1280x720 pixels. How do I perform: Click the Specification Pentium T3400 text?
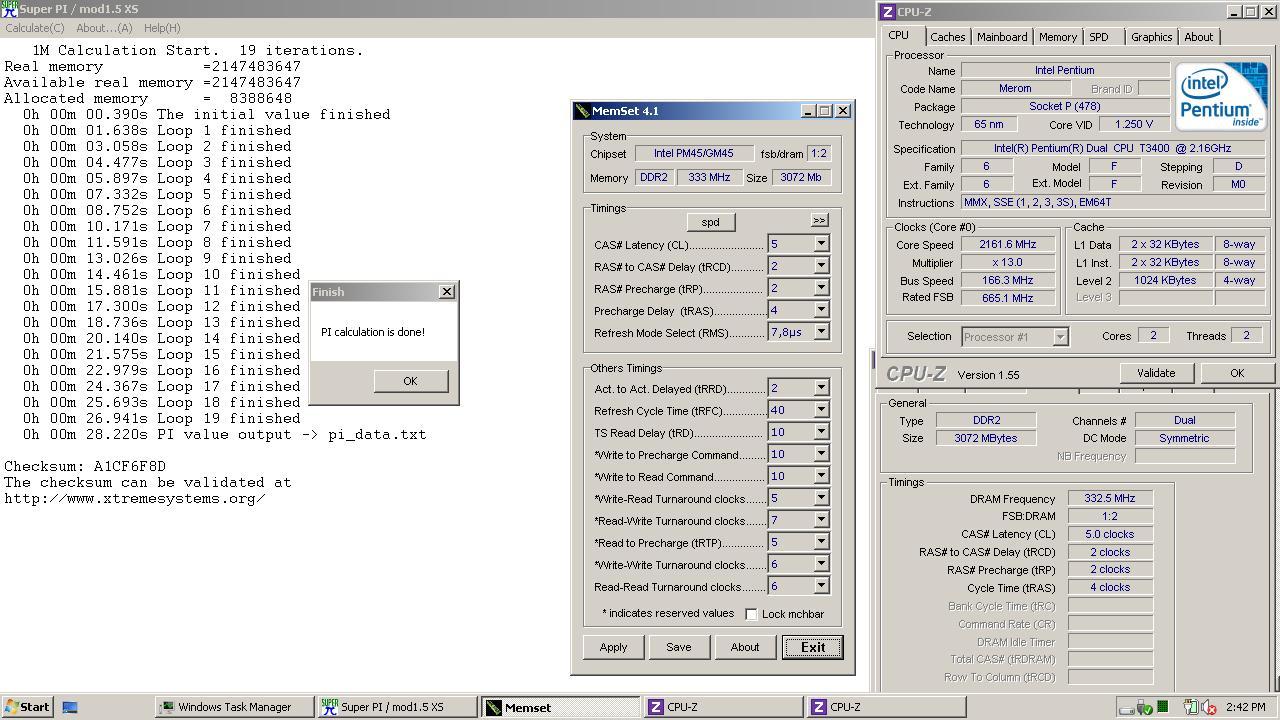pos(1113,148)
